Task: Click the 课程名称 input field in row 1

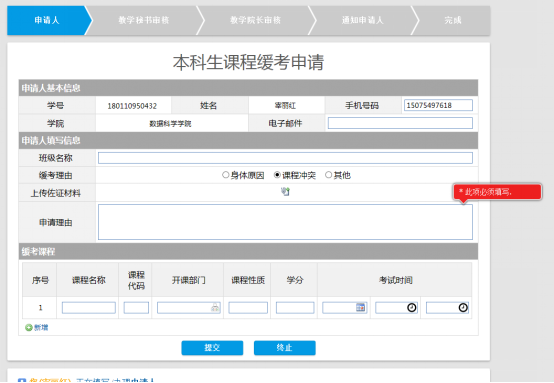Action: click(x=89, y=307)
